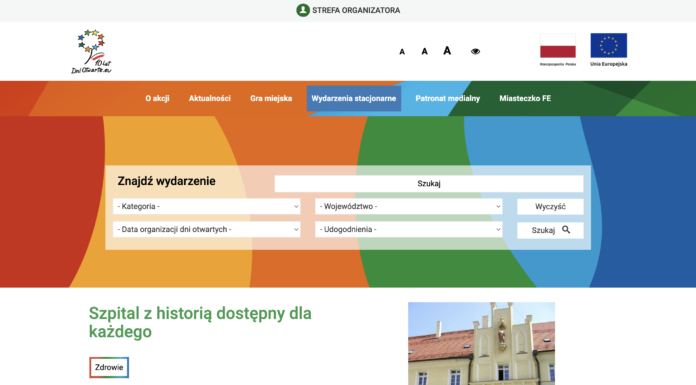696x385 pixels.
Task: Click the Zdrowie category tag
Action: click(x=109, y=367)
